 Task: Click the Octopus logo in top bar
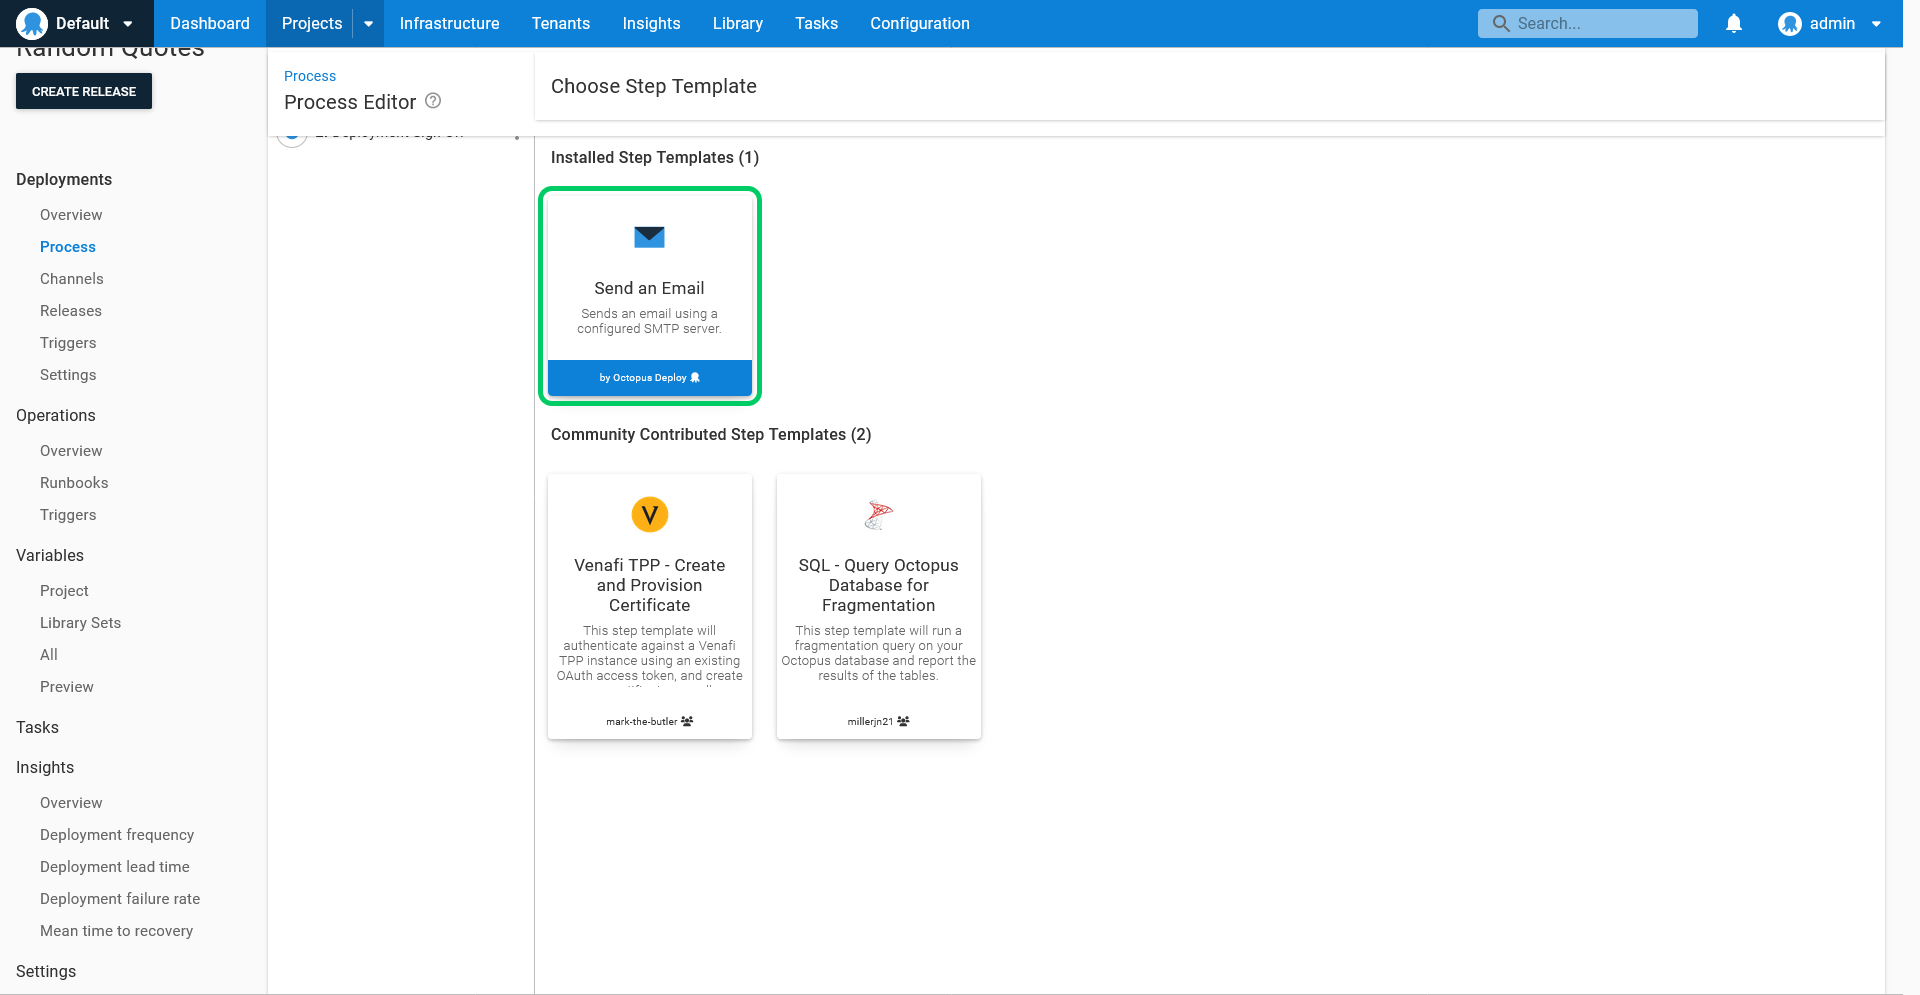[x=32, y=23]
